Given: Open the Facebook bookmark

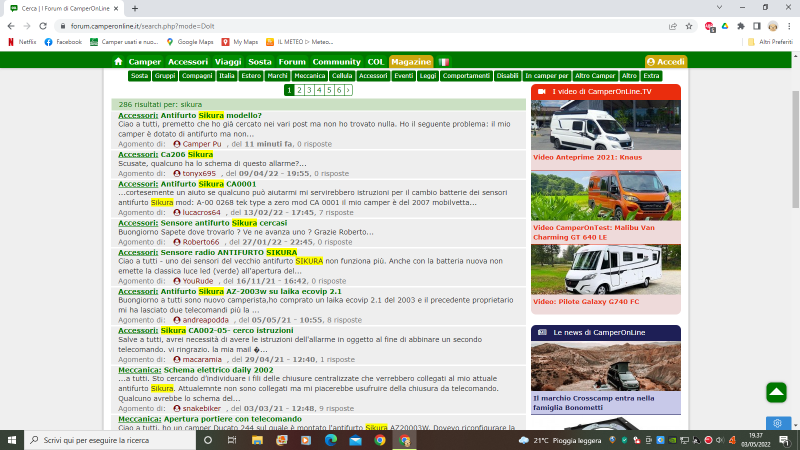Looking at the screenshot, I should (x=63, y=42).
